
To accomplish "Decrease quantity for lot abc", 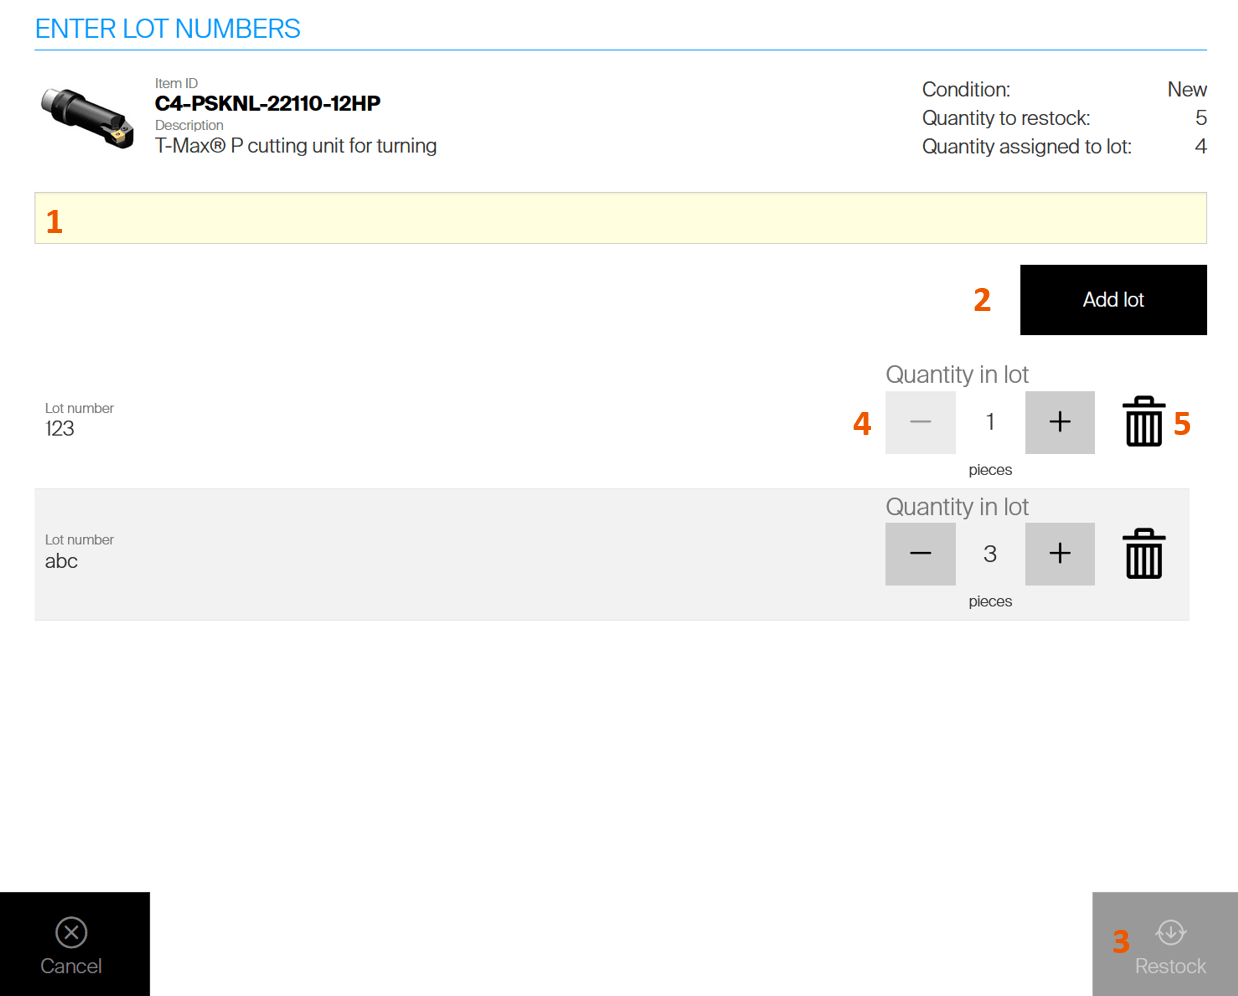I will [920, 554].
